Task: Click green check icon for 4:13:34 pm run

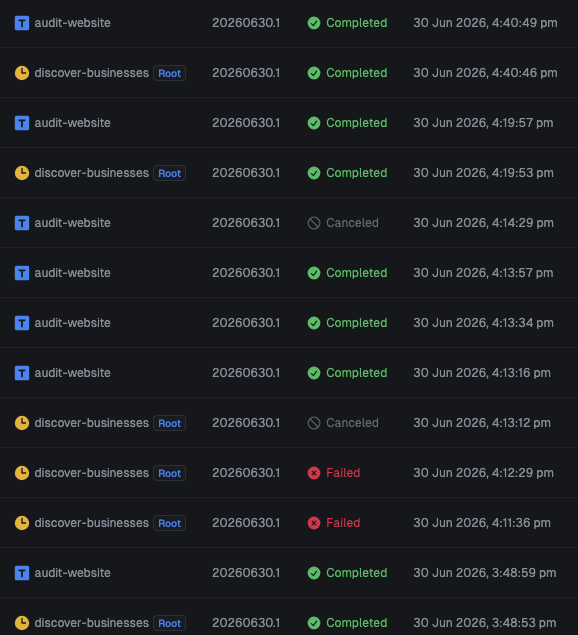Action: pos(314,323)
